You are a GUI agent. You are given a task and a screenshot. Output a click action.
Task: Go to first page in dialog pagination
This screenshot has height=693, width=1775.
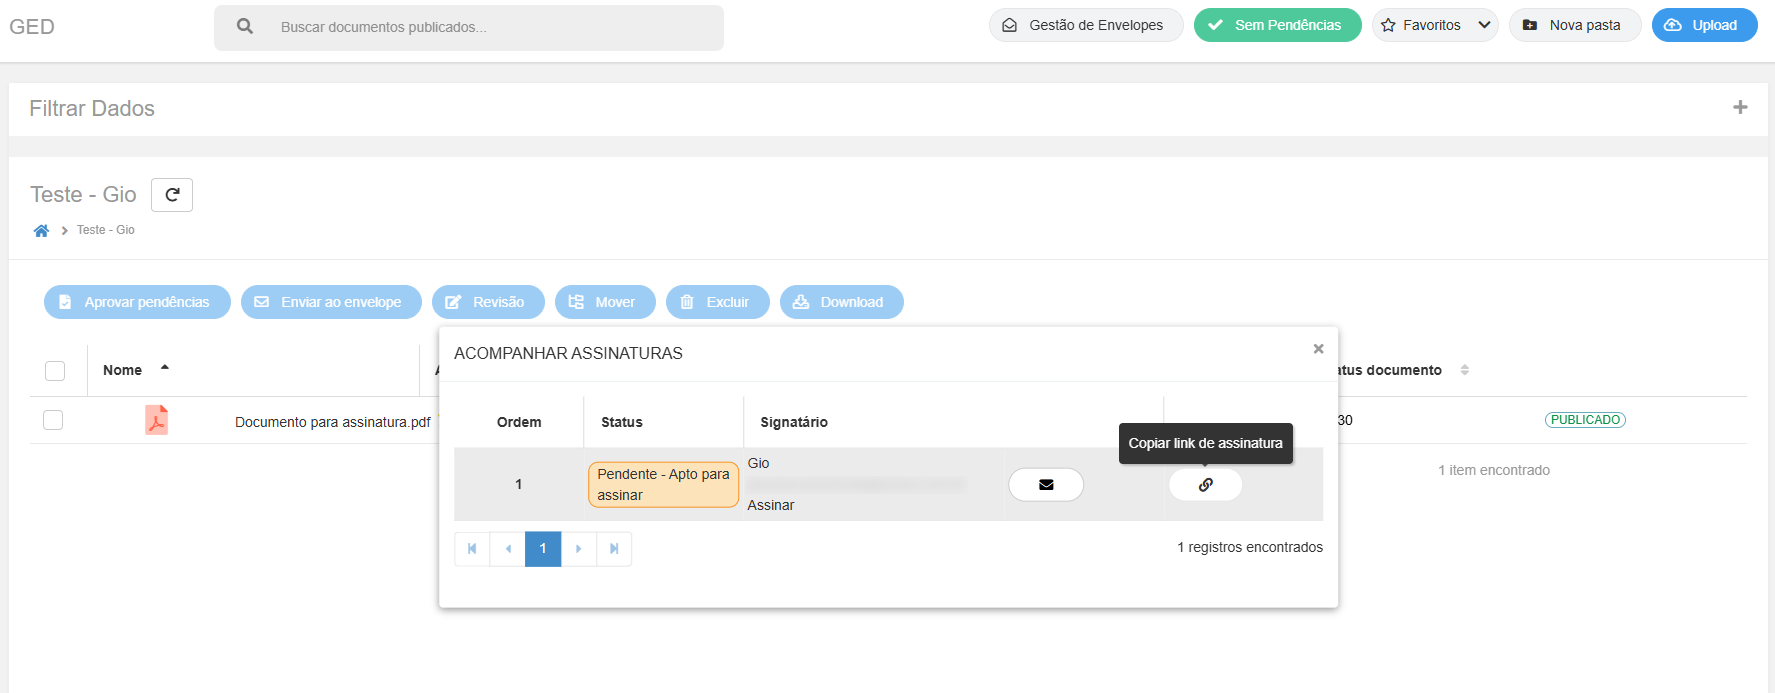[472, 549]
